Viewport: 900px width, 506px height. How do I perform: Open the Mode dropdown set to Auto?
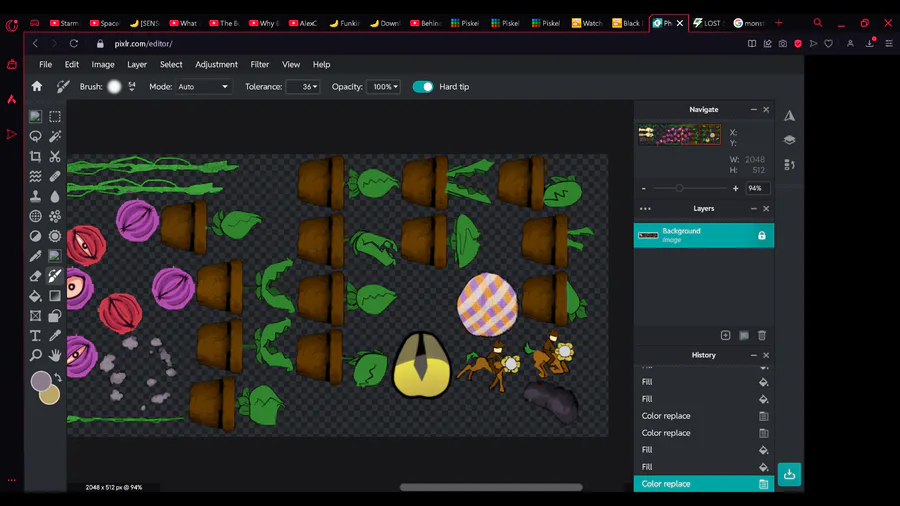(203, 87)
